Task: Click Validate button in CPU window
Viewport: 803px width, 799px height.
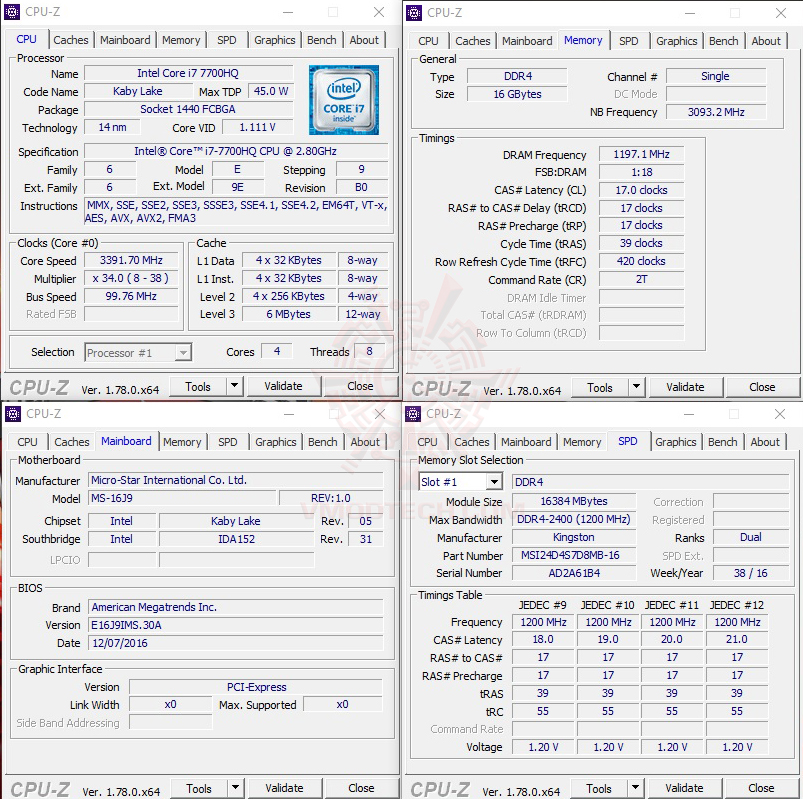Action: 283,386
